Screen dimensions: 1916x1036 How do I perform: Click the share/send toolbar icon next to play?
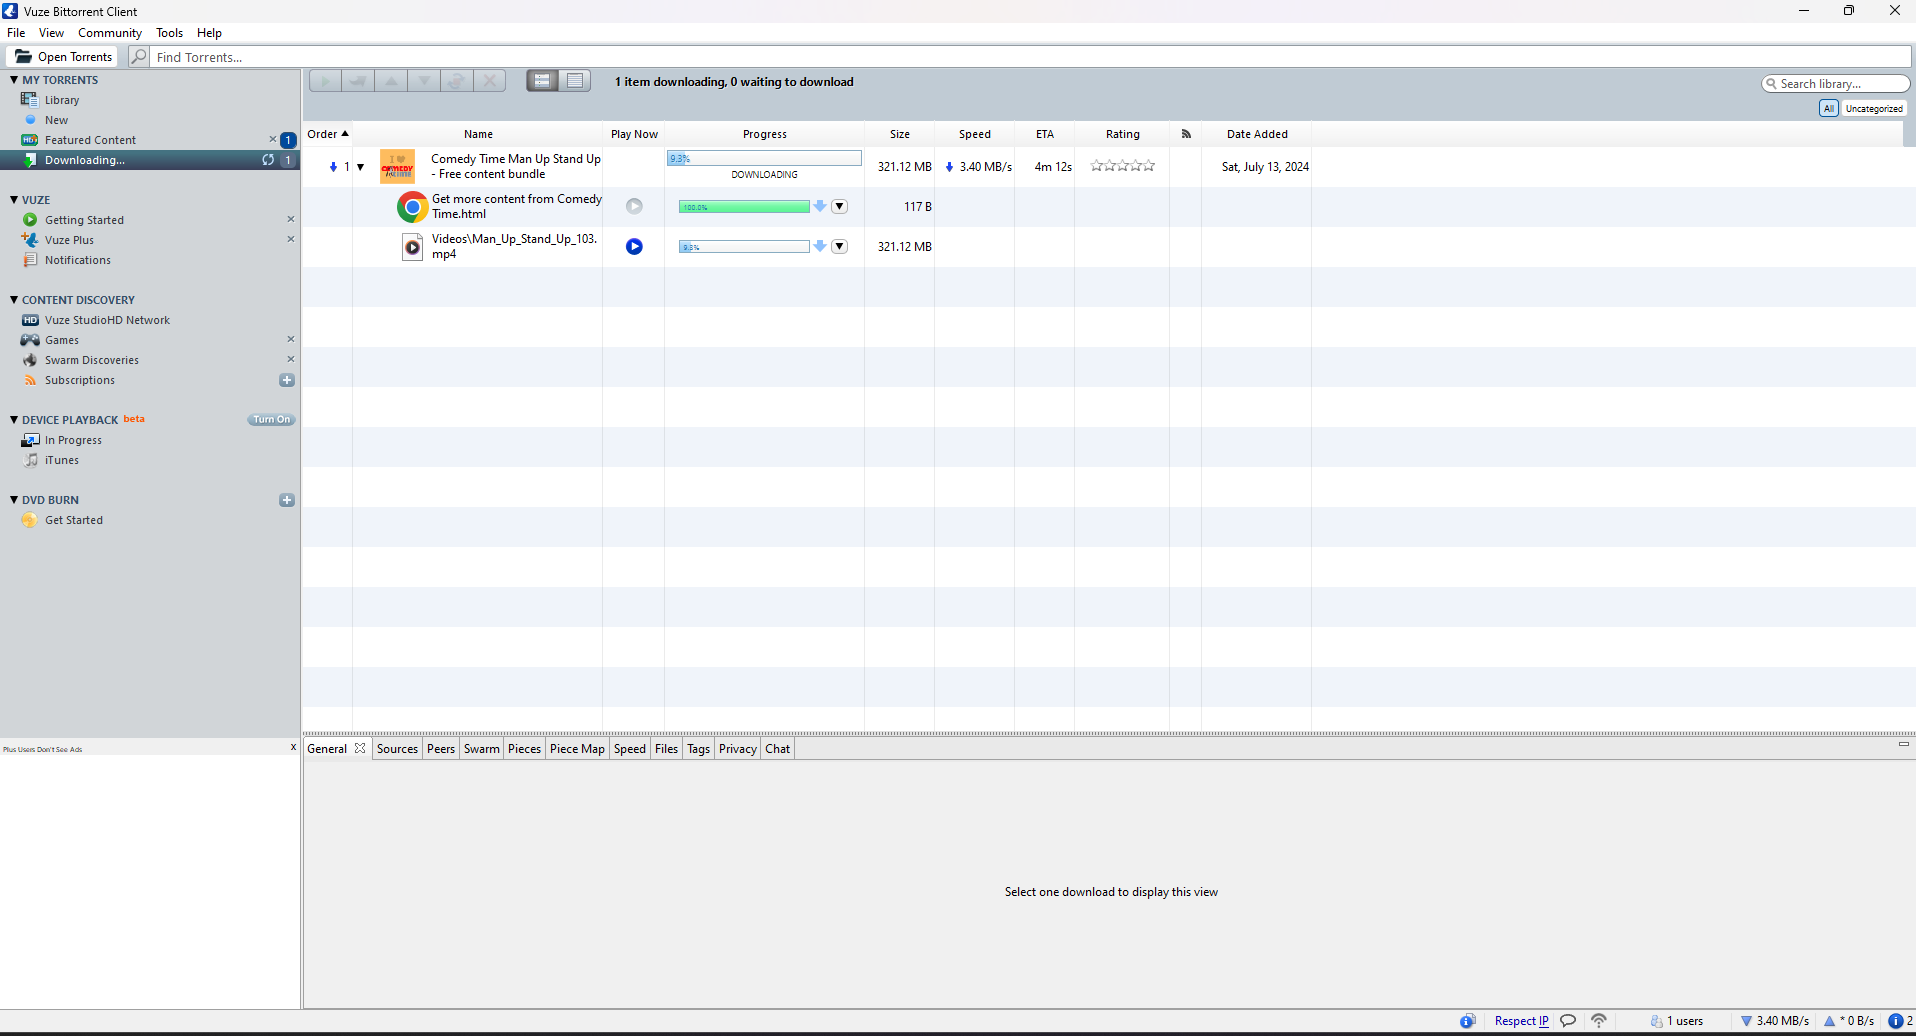tap(358, 81)
